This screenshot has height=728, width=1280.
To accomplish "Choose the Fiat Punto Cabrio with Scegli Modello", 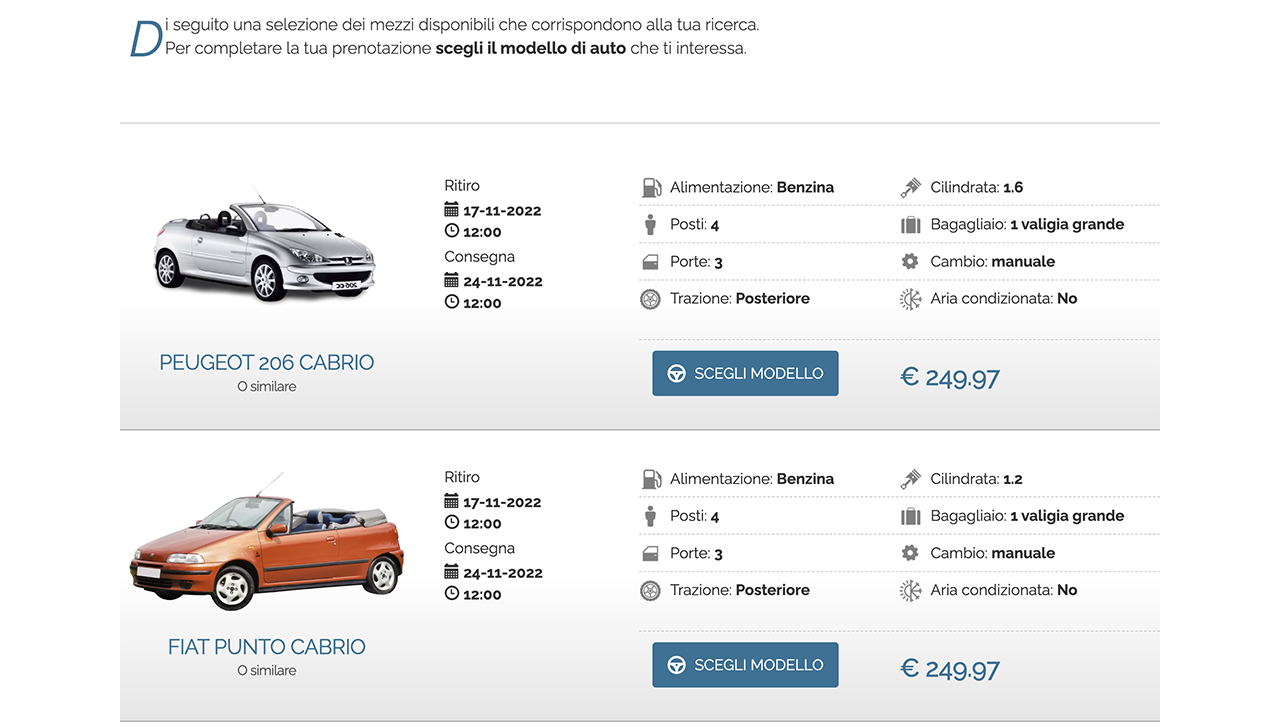I will click(745, 665).
